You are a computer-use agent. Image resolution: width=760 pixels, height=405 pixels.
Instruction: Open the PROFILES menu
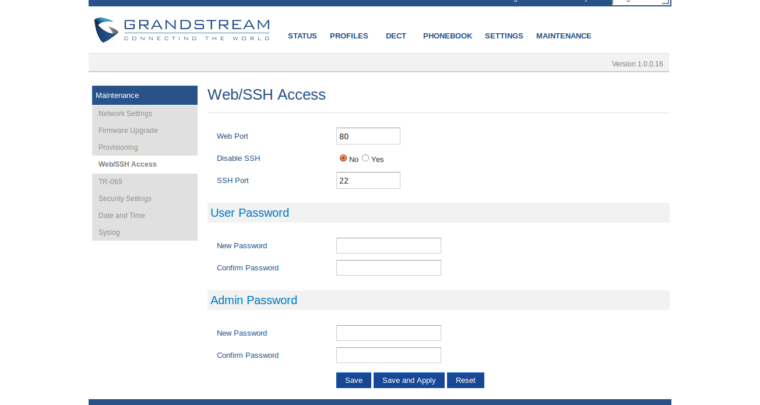point(349,36)
